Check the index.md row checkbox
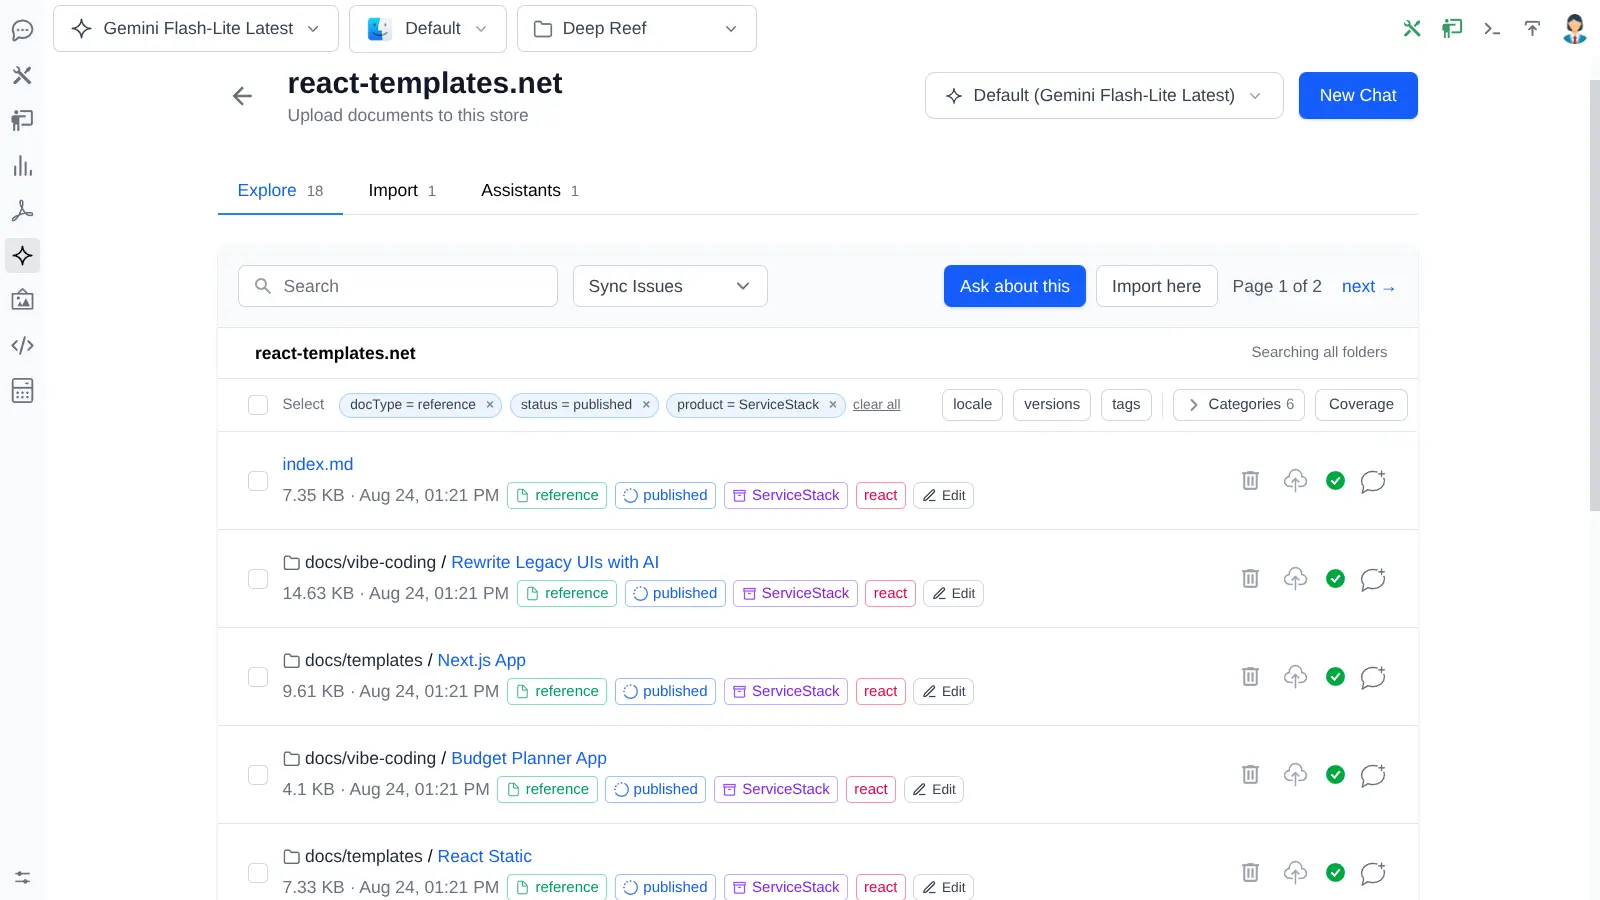Image resolution: width=1600 pixels, height=900 pixels. coord(258,481)
